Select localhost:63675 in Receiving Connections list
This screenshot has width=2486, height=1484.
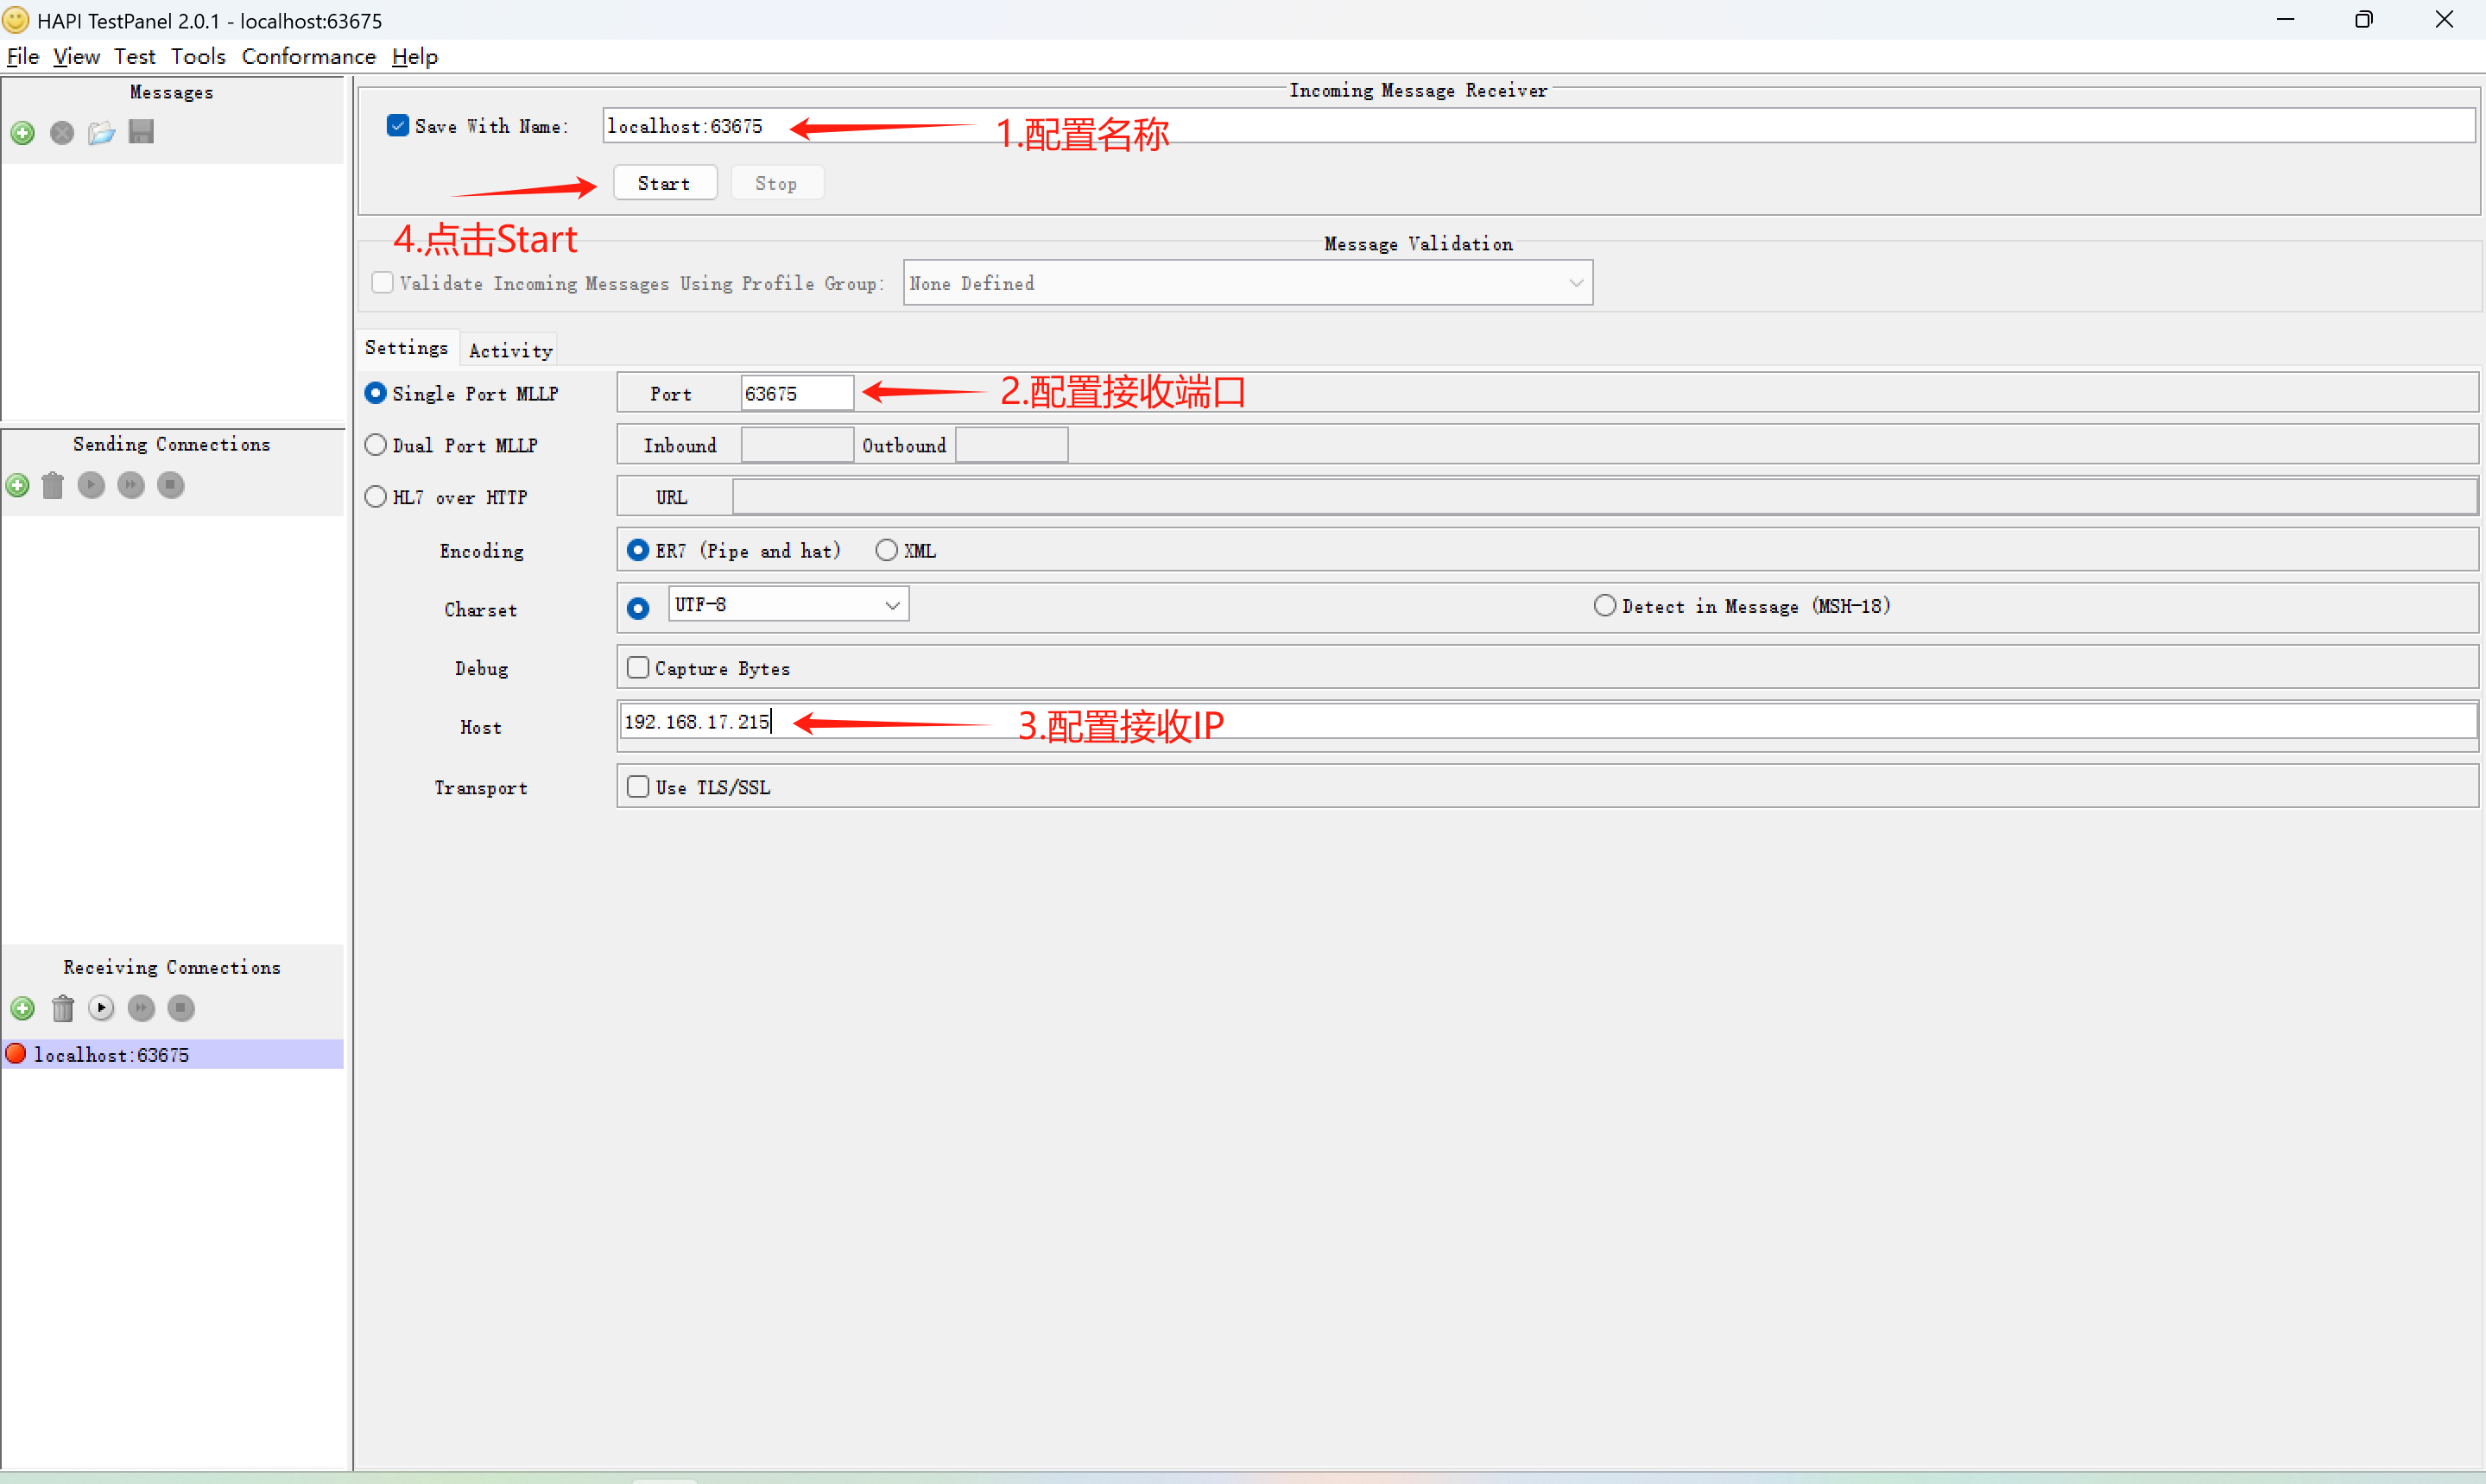pyautogui.click(x=111, y=1055)
